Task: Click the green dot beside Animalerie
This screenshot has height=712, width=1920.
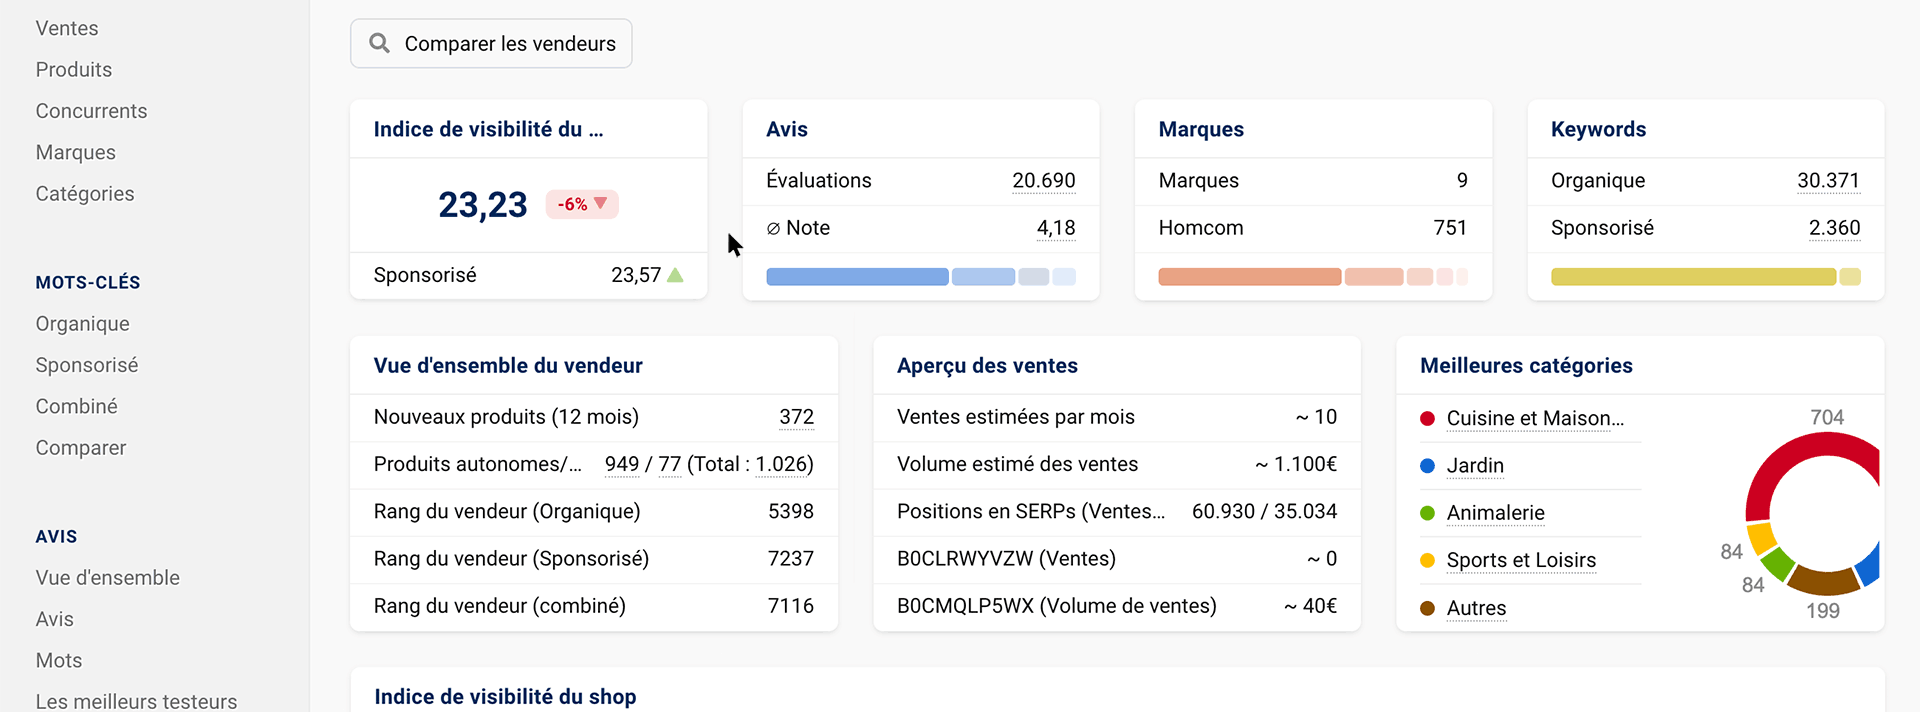Action: [1427, 513]
